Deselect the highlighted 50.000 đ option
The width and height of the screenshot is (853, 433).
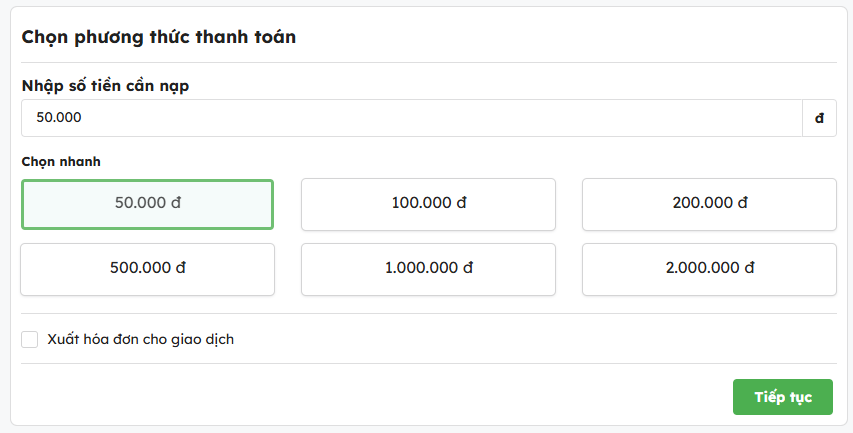coord(147,204)
